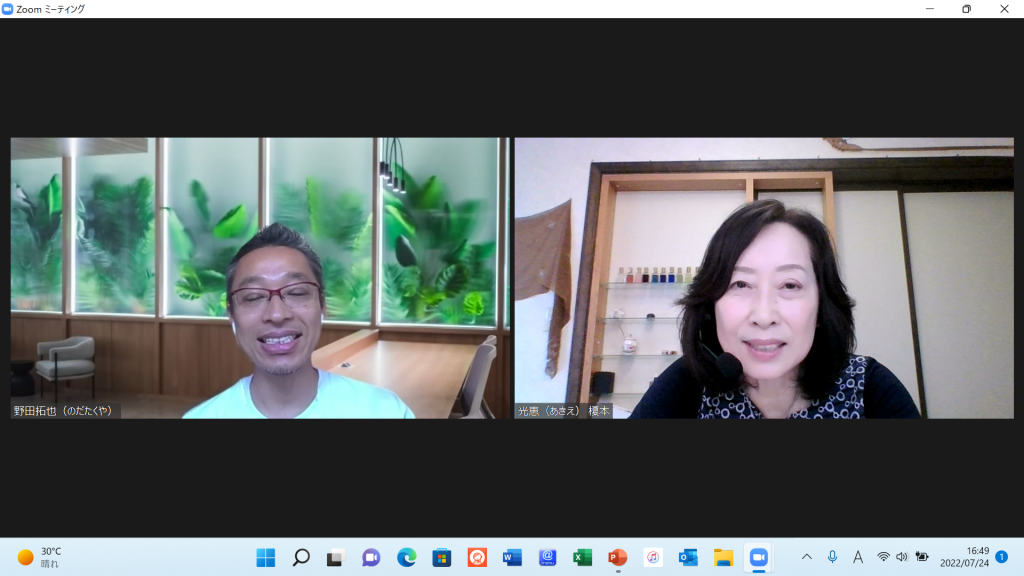The height and width of the screenshot is (576, 1024).
Task: Click the Zoom icon in the taskbar
Action: tap(758, 557)
